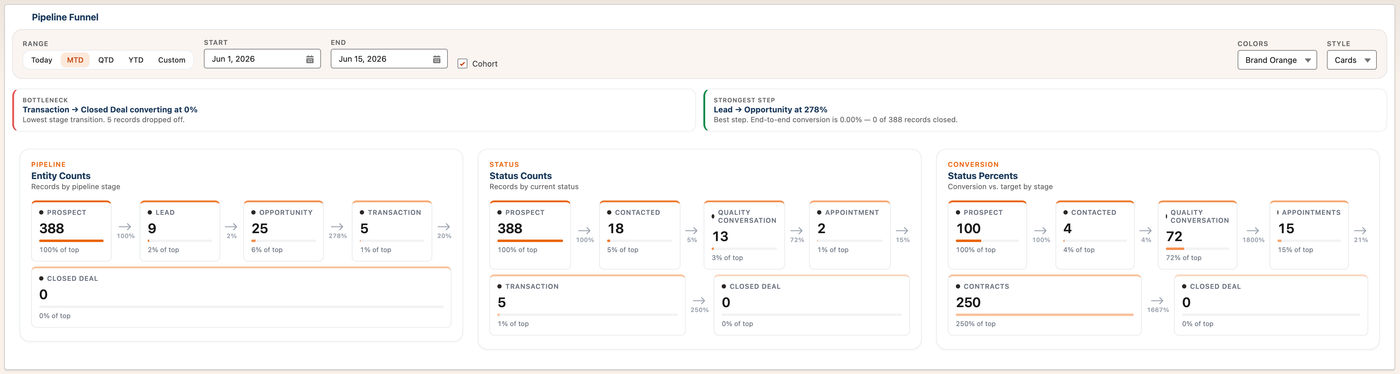1400x374 pixels.
Task: Click the Appointments card showing 15
Action: coord(1309,235)
